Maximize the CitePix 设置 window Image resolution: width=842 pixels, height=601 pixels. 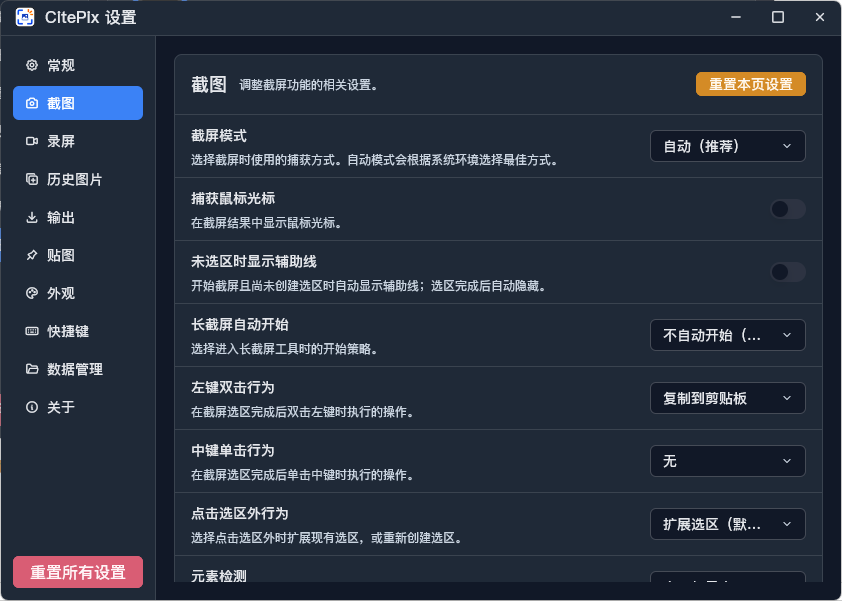(x=778, y=17)
